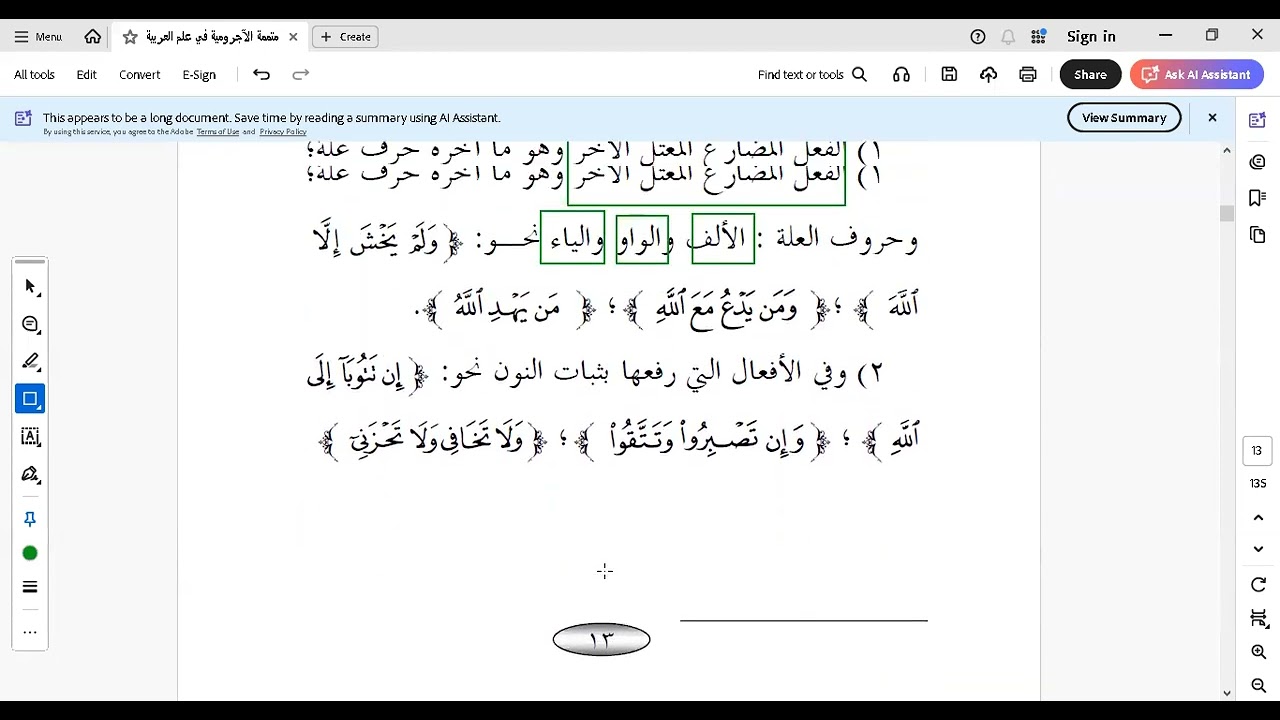This screenshot has height=720, width=1280.
Task: Open the Terms of Use link
Action: click(x=218, y=132)
